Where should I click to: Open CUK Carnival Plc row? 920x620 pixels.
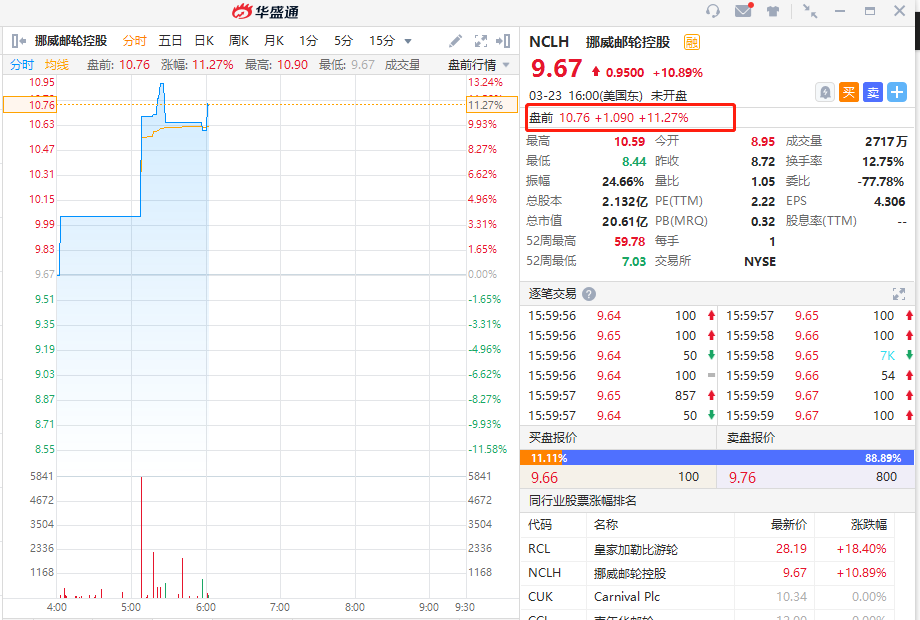tap(707, 597)
